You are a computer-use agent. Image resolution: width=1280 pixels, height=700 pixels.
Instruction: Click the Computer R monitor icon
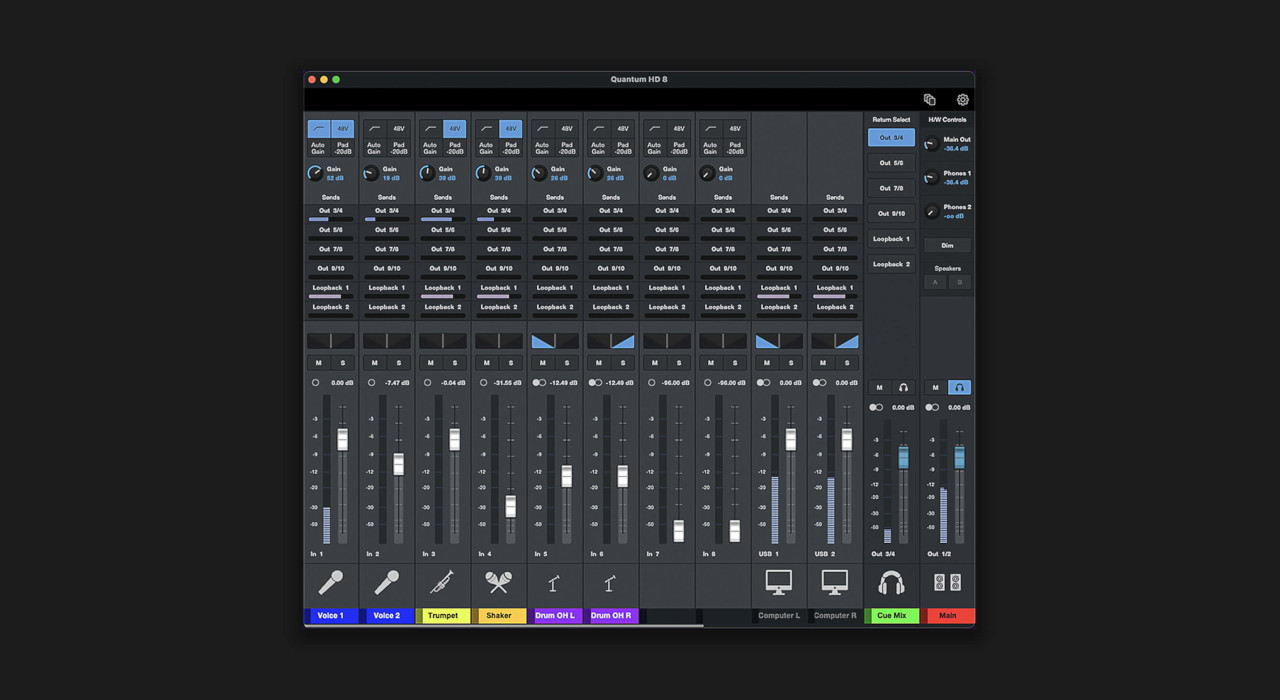834,582
